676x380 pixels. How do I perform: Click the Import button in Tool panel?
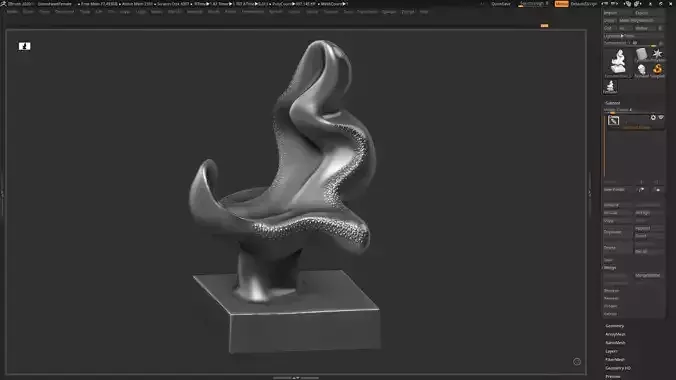coord(617,13)
